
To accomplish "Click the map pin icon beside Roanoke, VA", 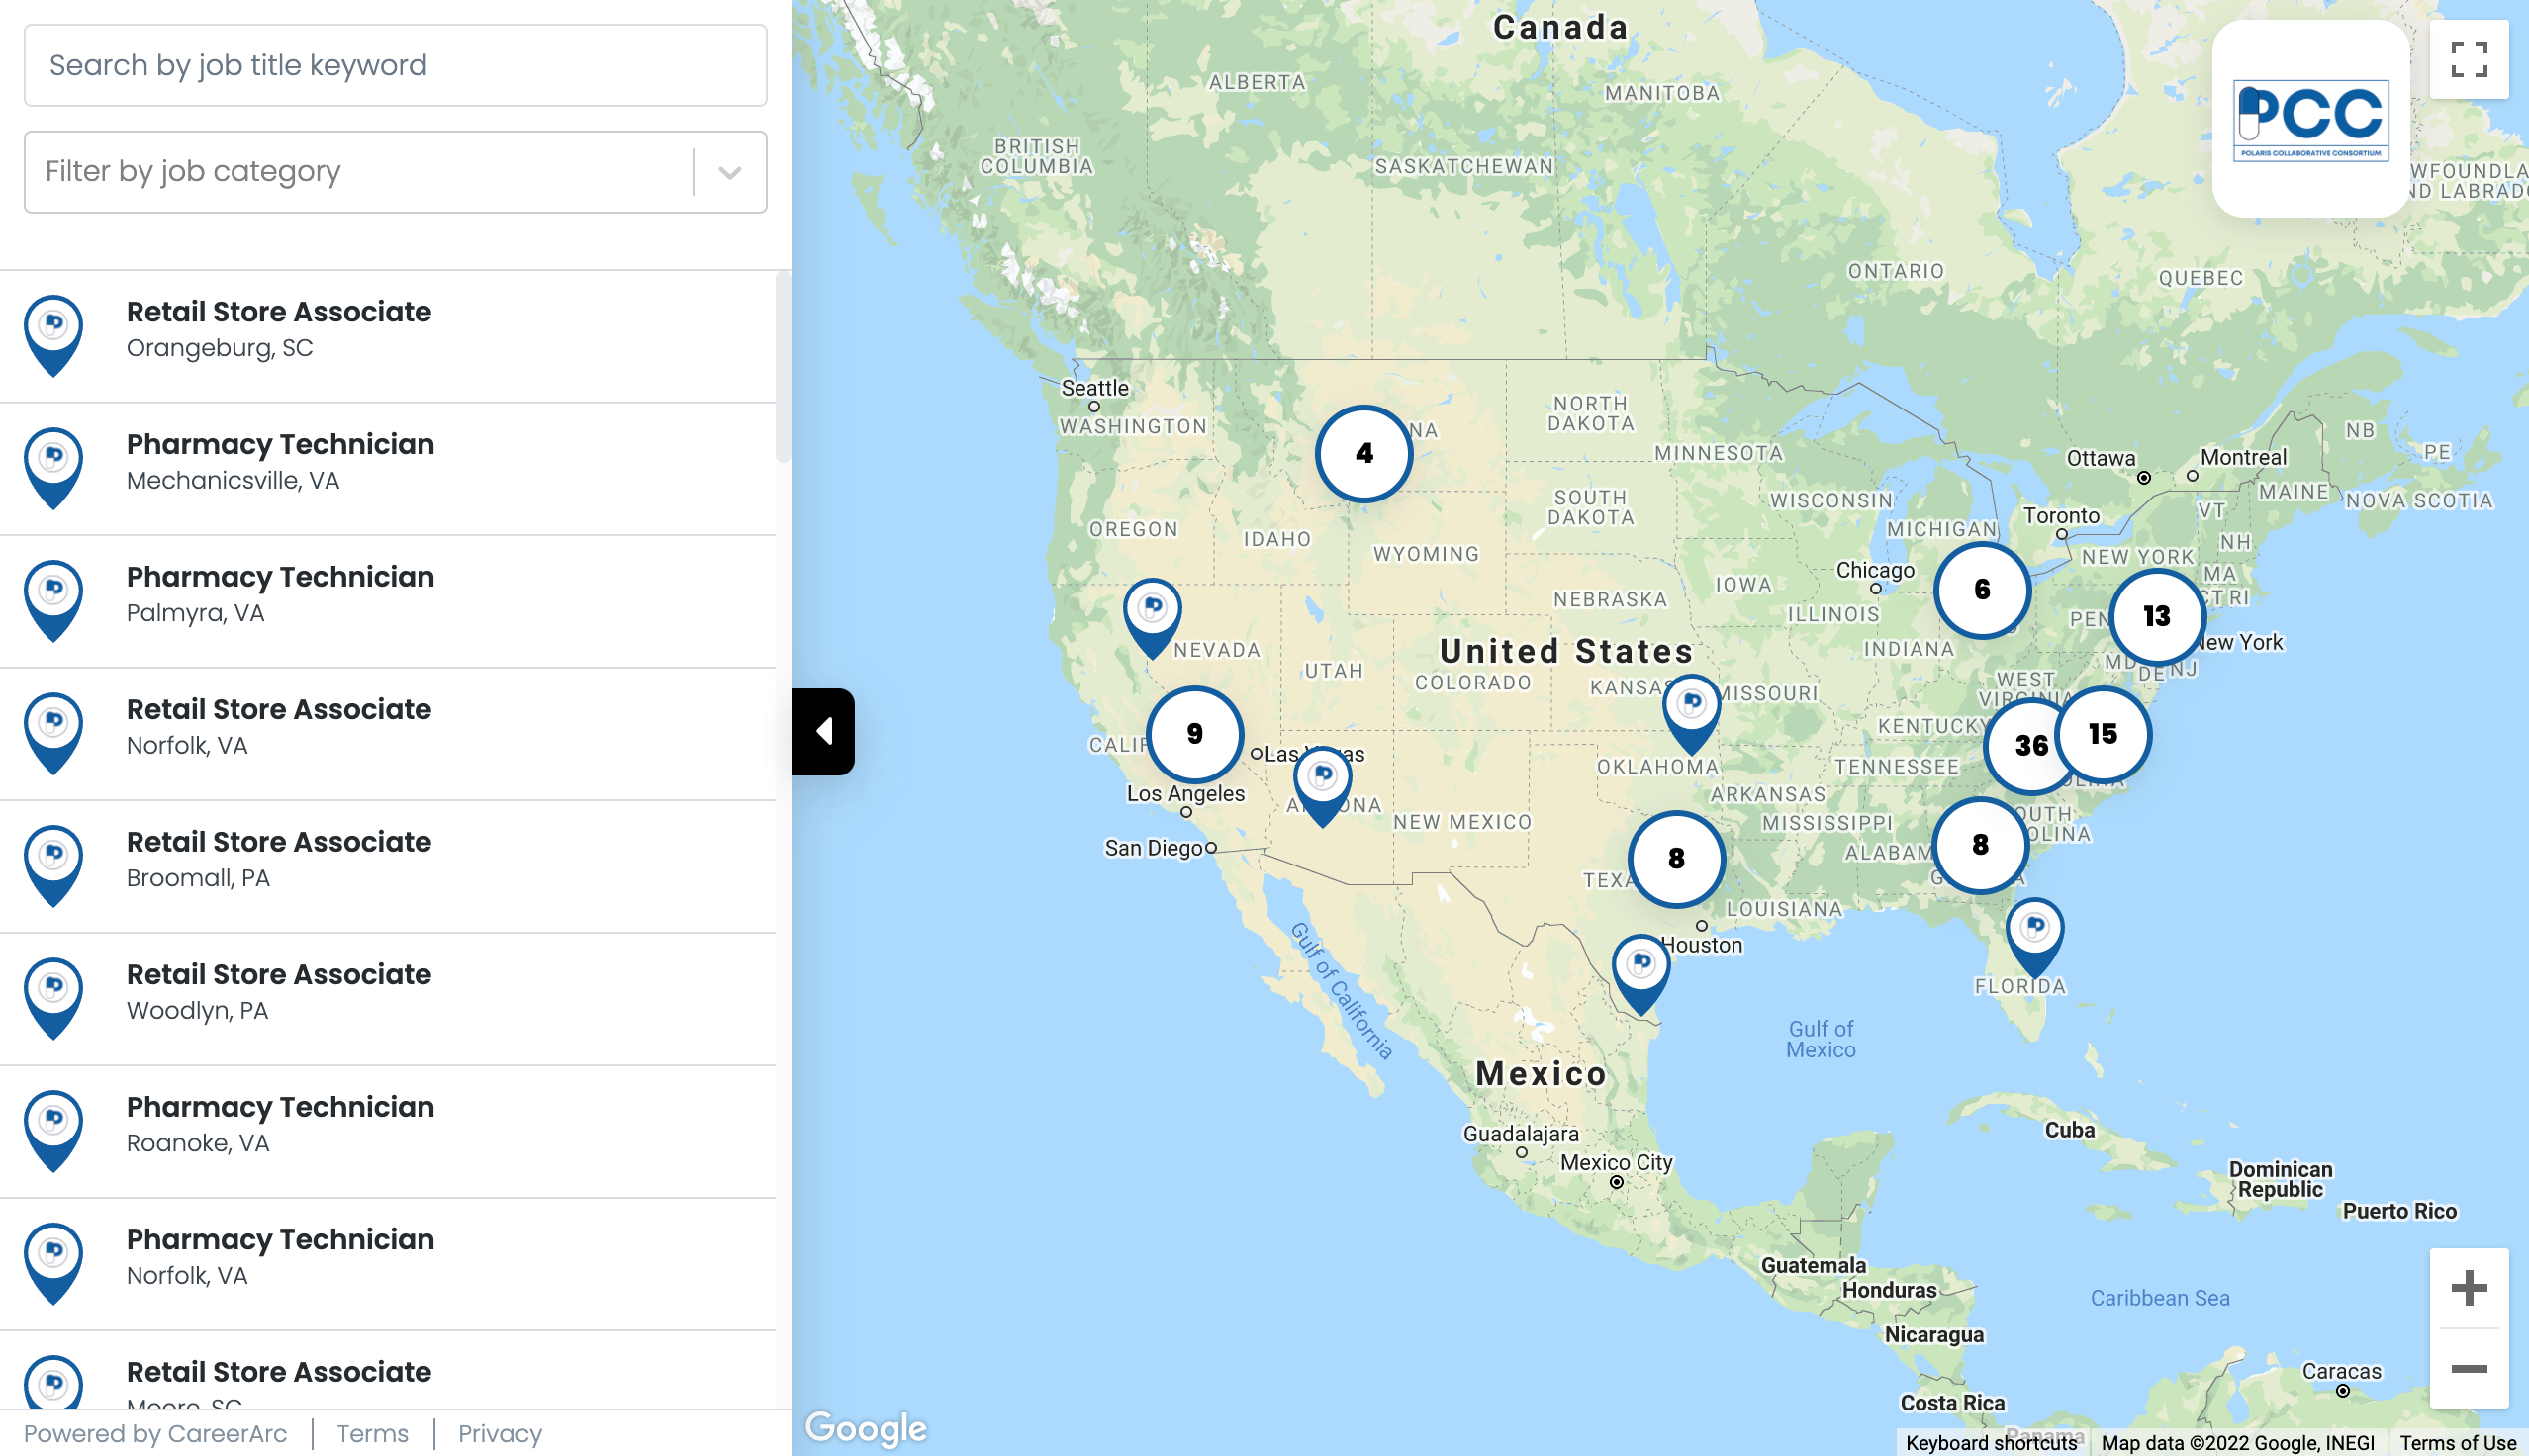I will coord(54,1130).
